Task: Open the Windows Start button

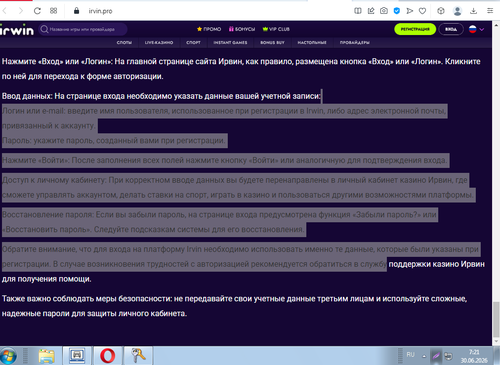Action: tap(8, 356)
